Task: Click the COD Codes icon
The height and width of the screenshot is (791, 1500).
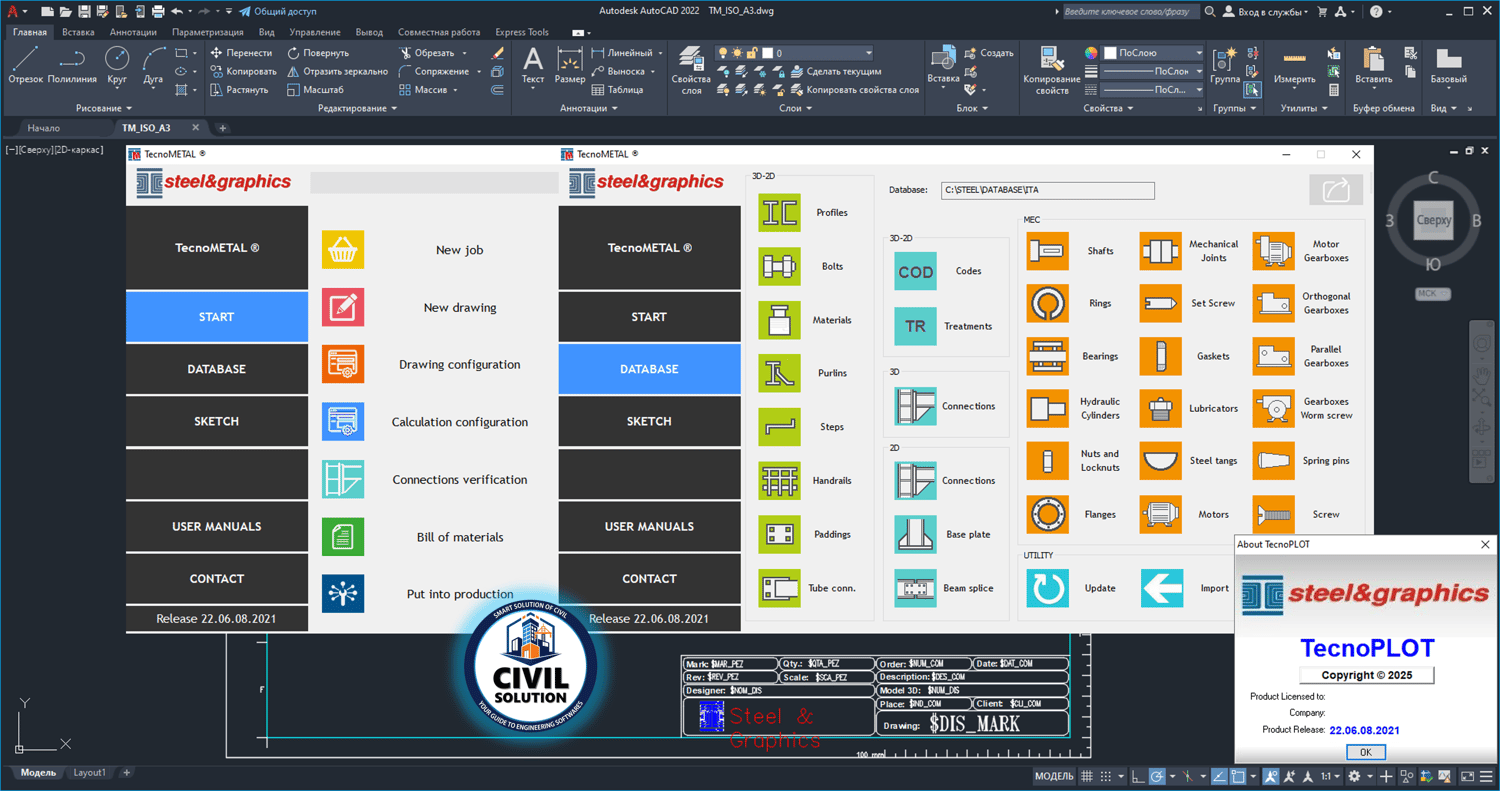Action: pos(915,271)
